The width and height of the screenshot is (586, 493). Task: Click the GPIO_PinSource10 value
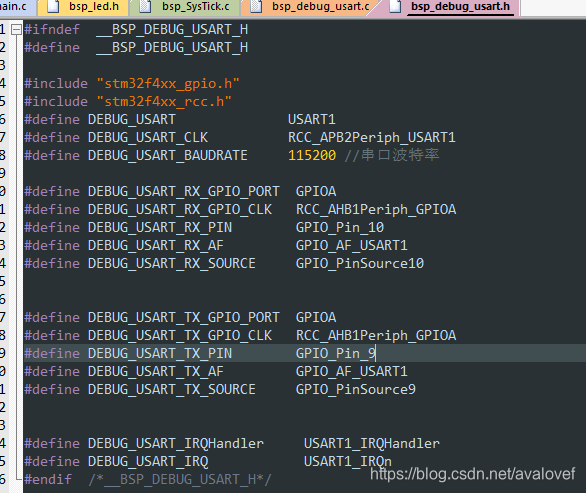click(360, 264)
